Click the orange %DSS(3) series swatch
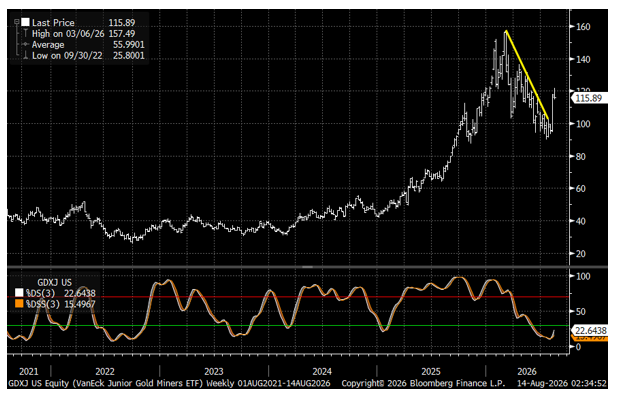 coord(19,304)
